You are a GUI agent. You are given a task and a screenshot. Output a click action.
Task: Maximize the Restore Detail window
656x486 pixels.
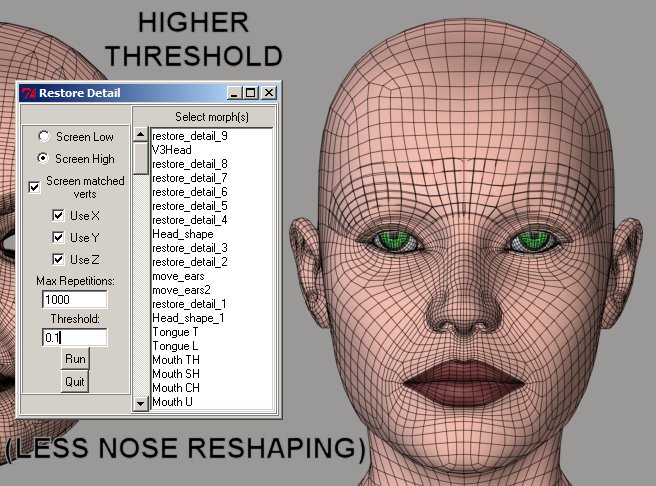click(251, 93)
